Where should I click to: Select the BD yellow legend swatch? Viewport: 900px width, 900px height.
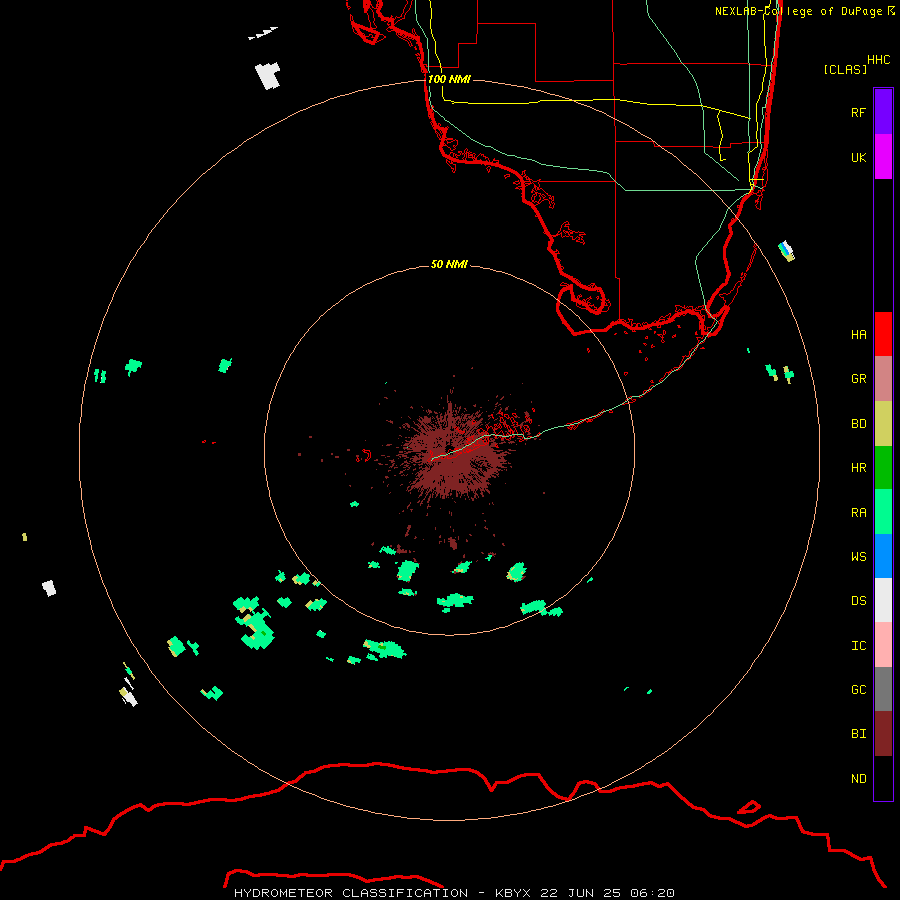pos(883,423)
